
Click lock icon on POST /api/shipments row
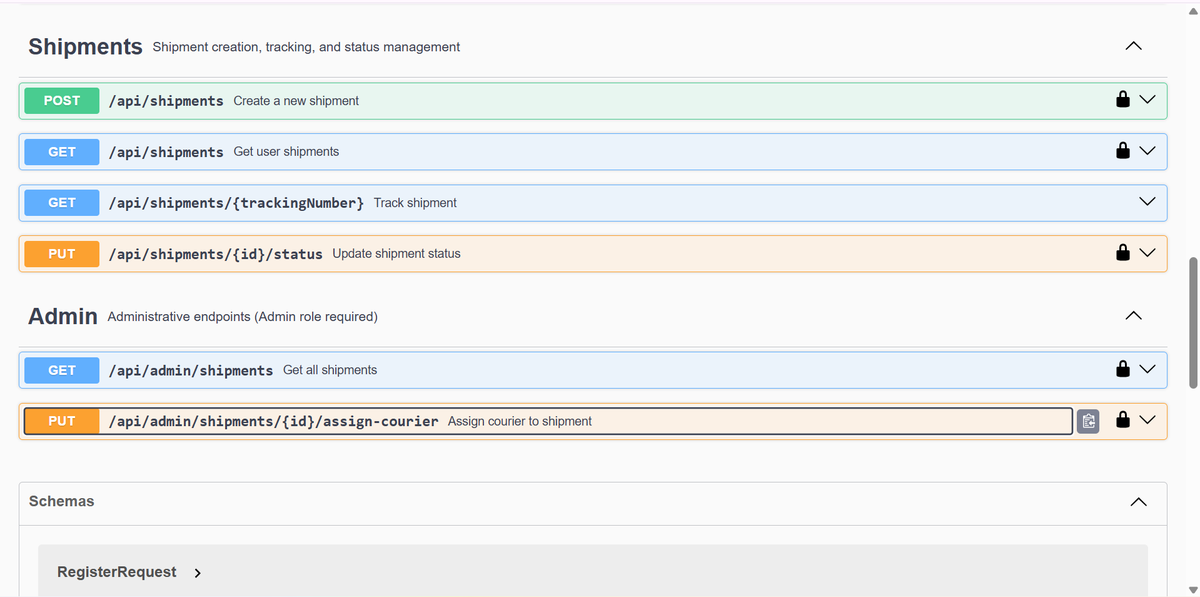tap(1123, 100)
